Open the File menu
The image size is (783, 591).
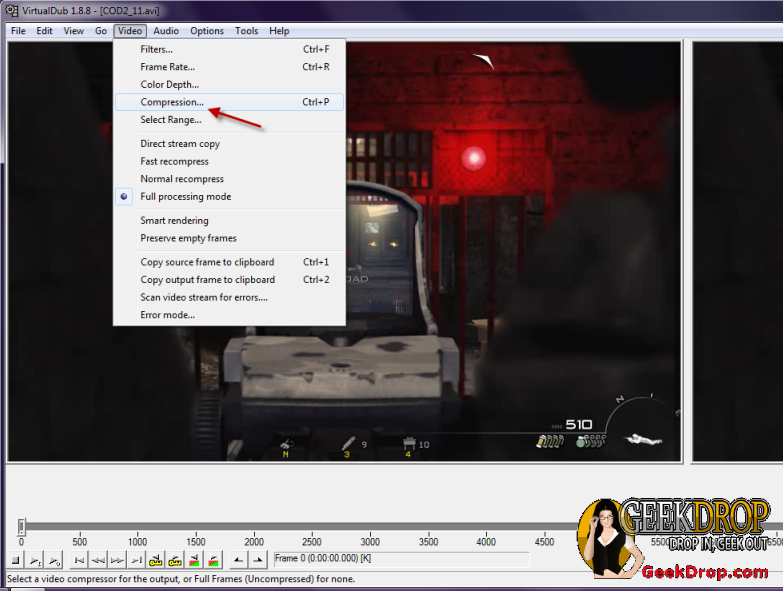18,31
